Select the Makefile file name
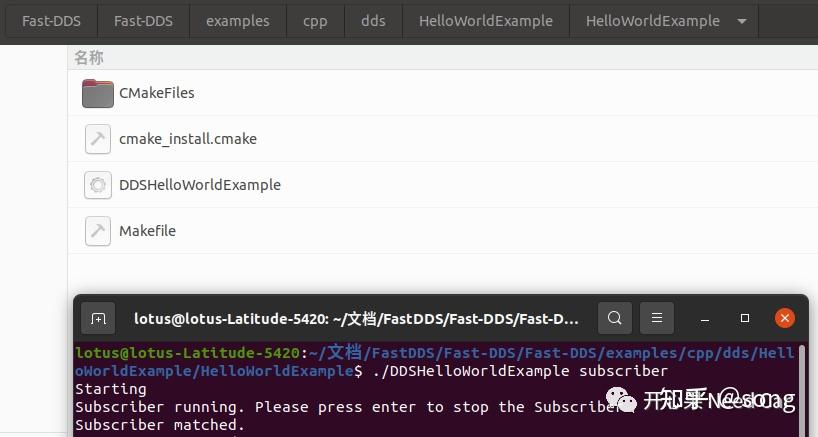Viewport: 818px width, 437px height. pyautogui.click(x=147, y=231)
